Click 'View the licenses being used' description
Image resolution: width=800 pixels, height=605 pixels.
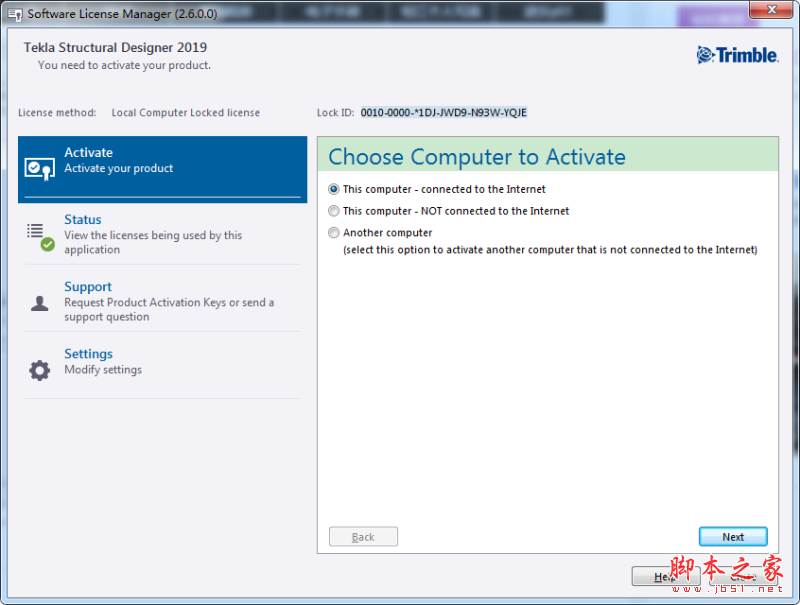tap(153, 242)
